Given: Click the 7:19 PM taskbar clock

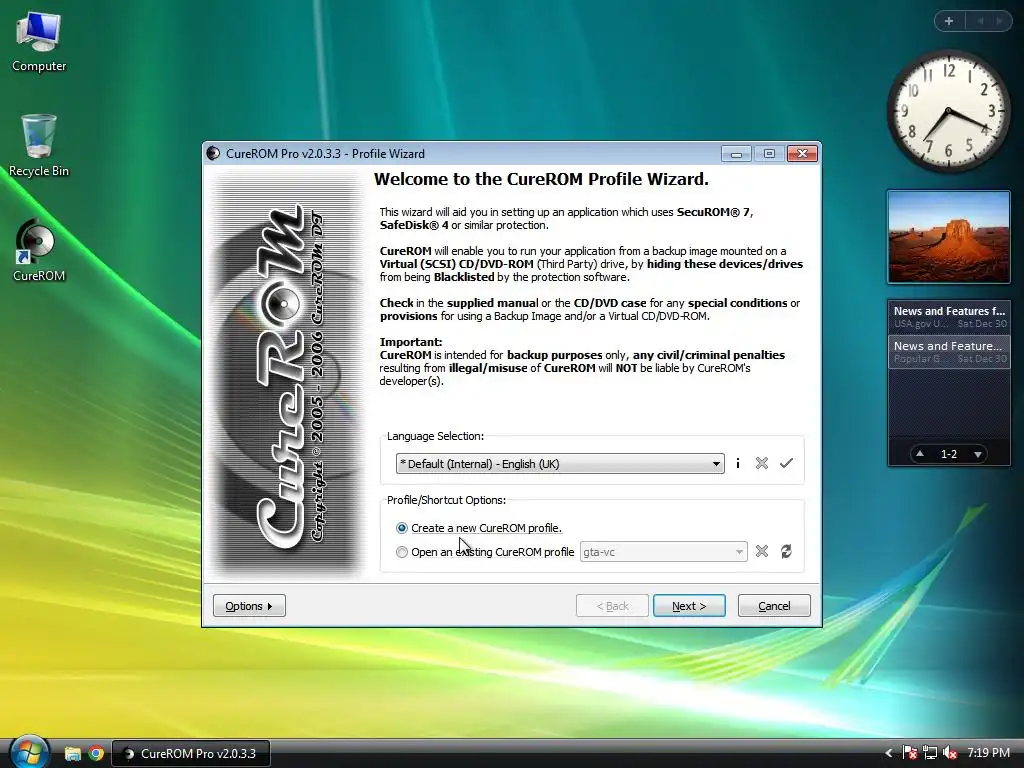Looking at the screenshot, I should point(988,753).
